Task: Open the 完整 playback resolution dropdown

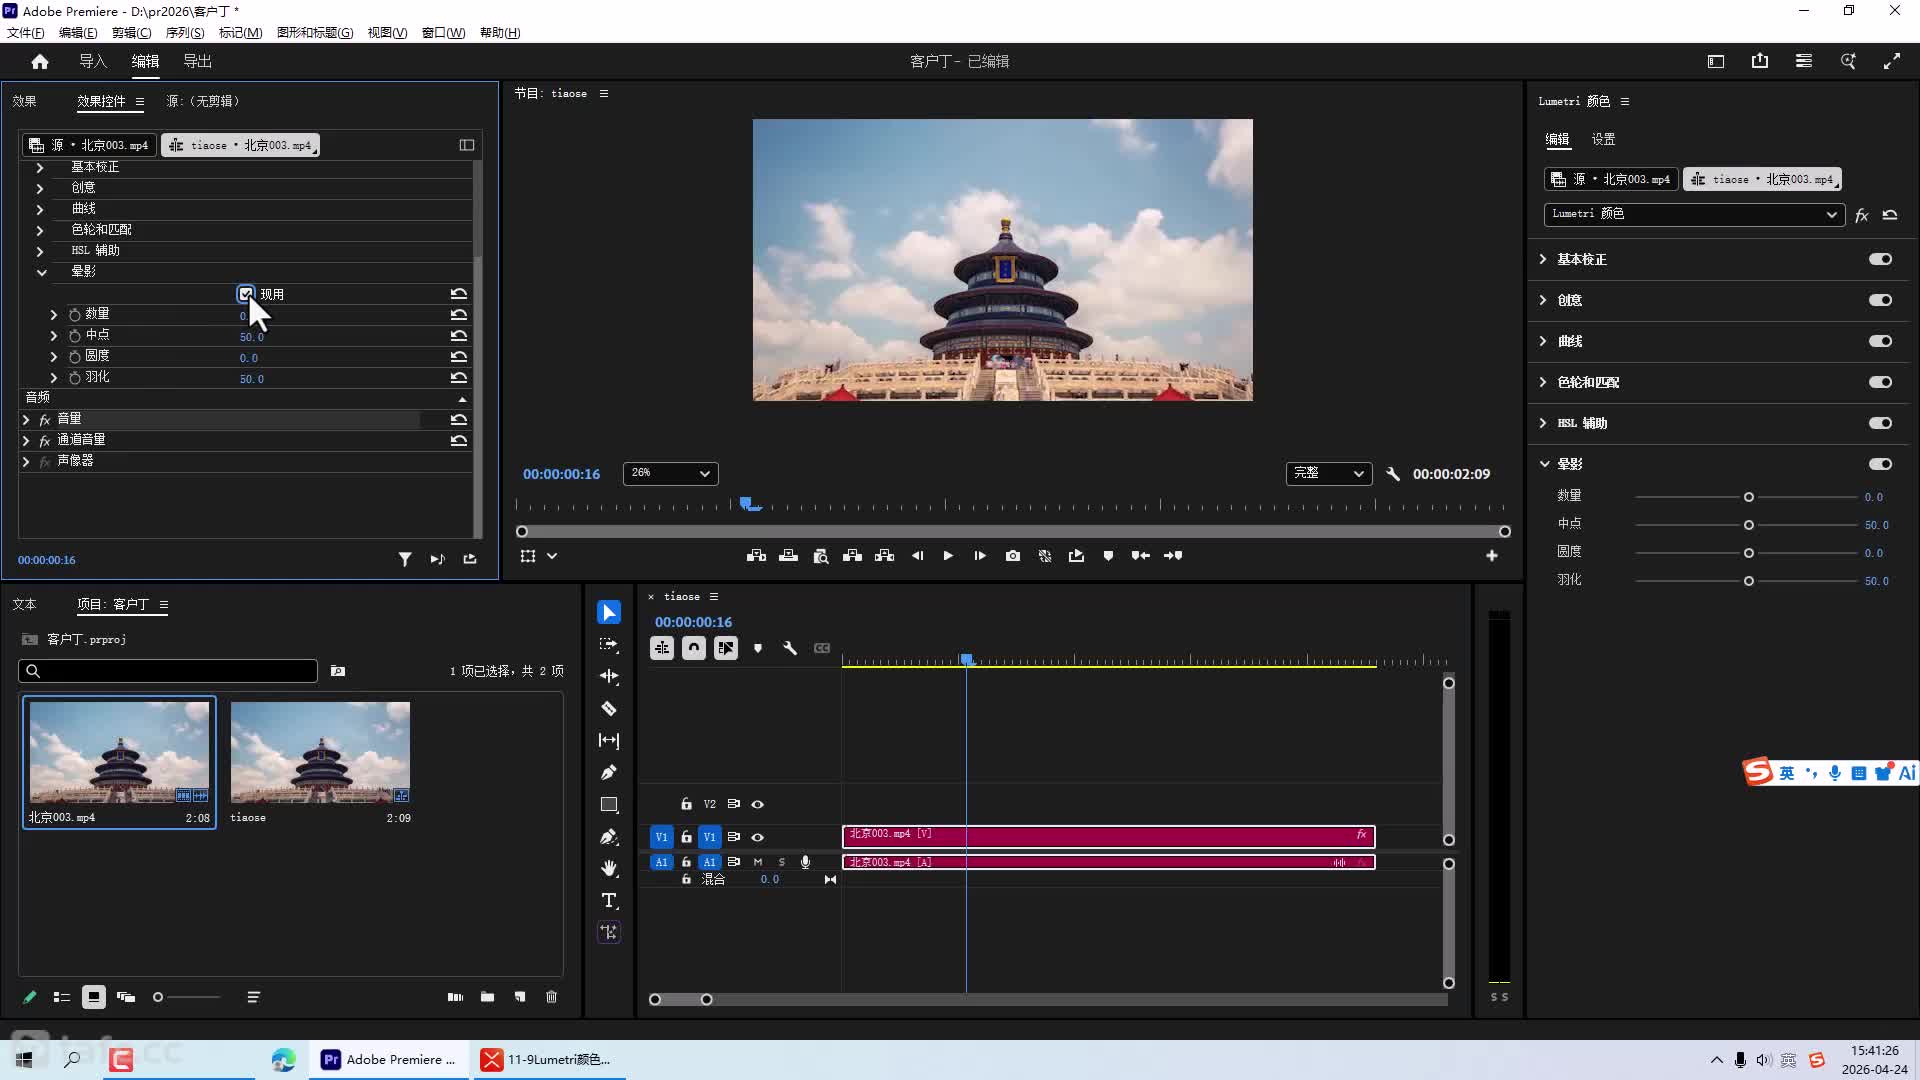Action: 1328,473
